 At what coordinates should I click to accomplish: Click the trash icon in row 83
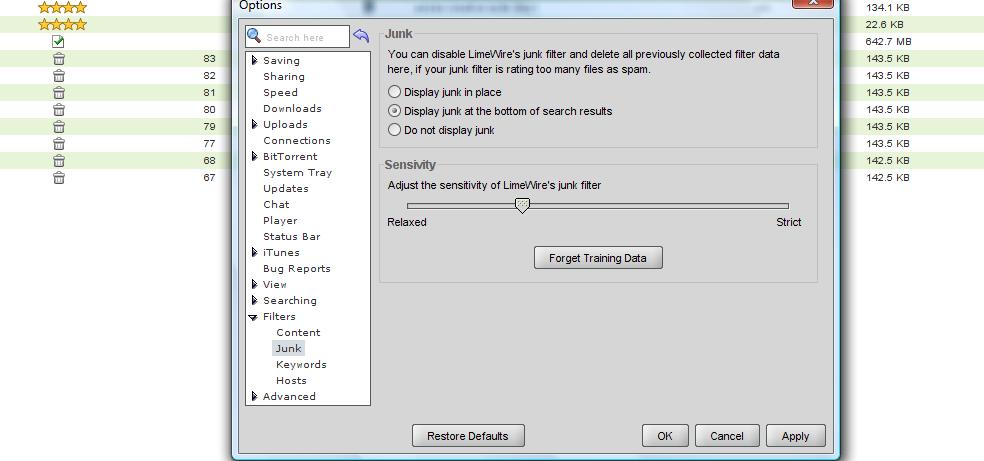pyautogui.click(x=59, y=59)
